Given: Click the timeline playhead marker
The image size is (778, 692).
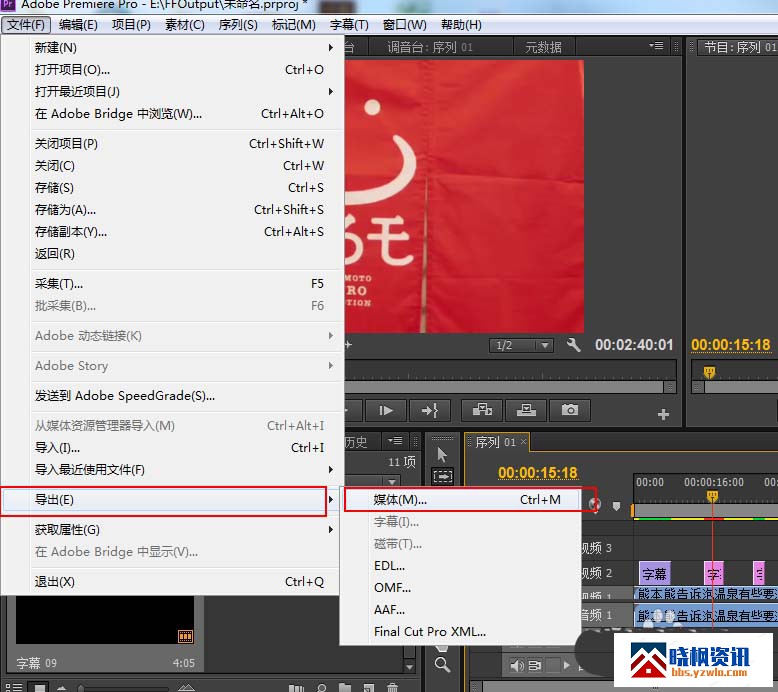Looking at the screenshot, I should [712, 496].
